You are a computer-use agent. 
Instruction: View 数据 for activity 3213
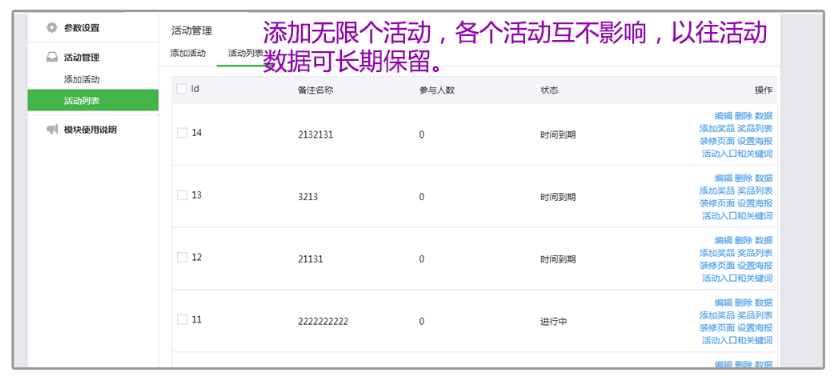pos(763,178)
